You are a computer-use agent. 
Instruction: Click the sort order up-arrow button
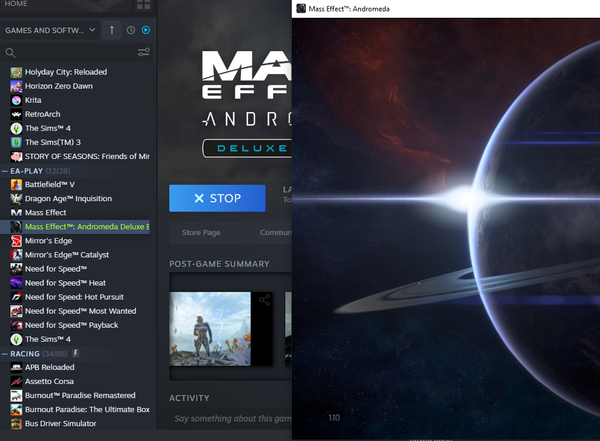point(112,30)
